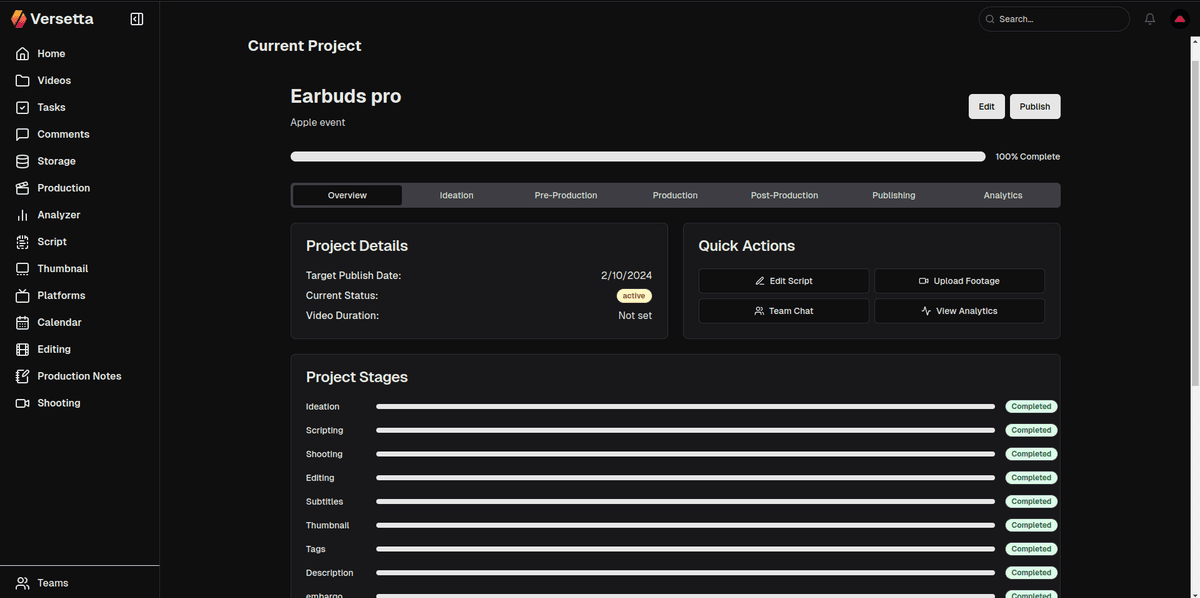
Task: Click the Description stage label
Action: pyautogui.click(x=330, y=573)
